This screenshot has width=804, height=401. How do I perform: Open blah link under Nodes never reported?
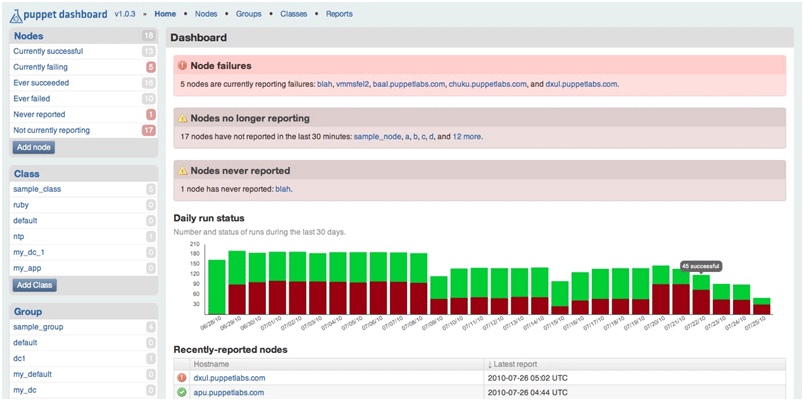coord(284,189)
